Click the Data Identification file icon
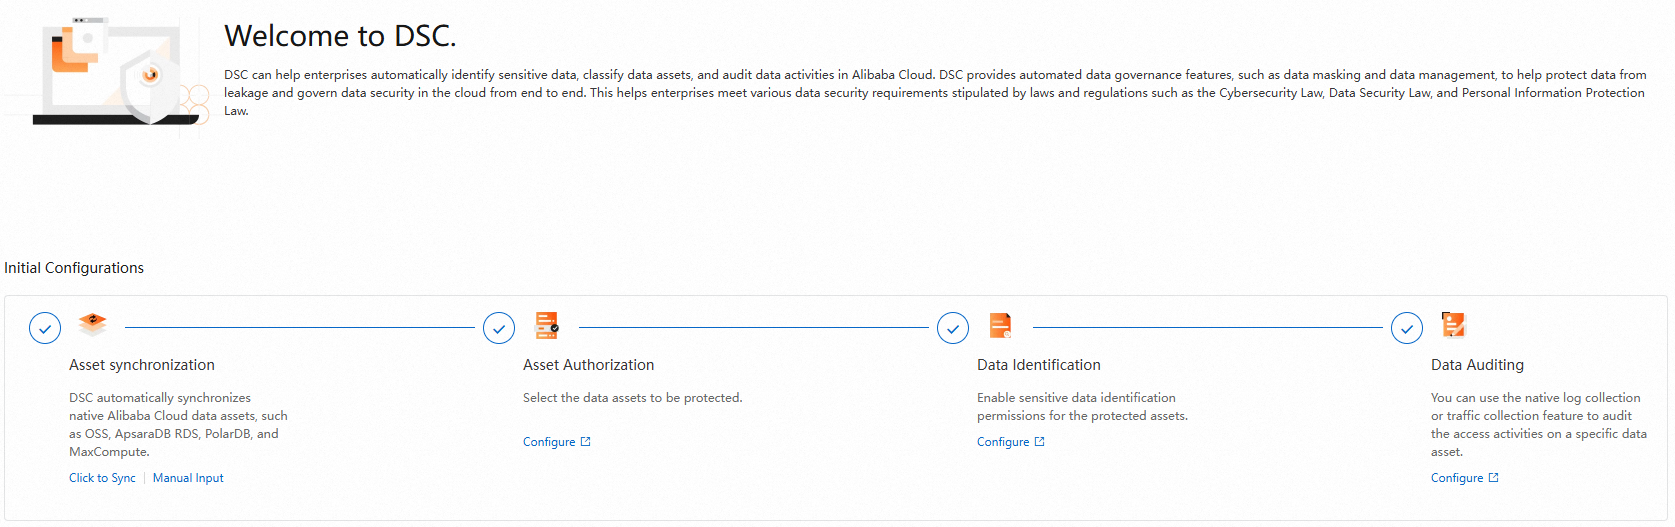This screenshot has width=1675, height=527. (1000, 325)
